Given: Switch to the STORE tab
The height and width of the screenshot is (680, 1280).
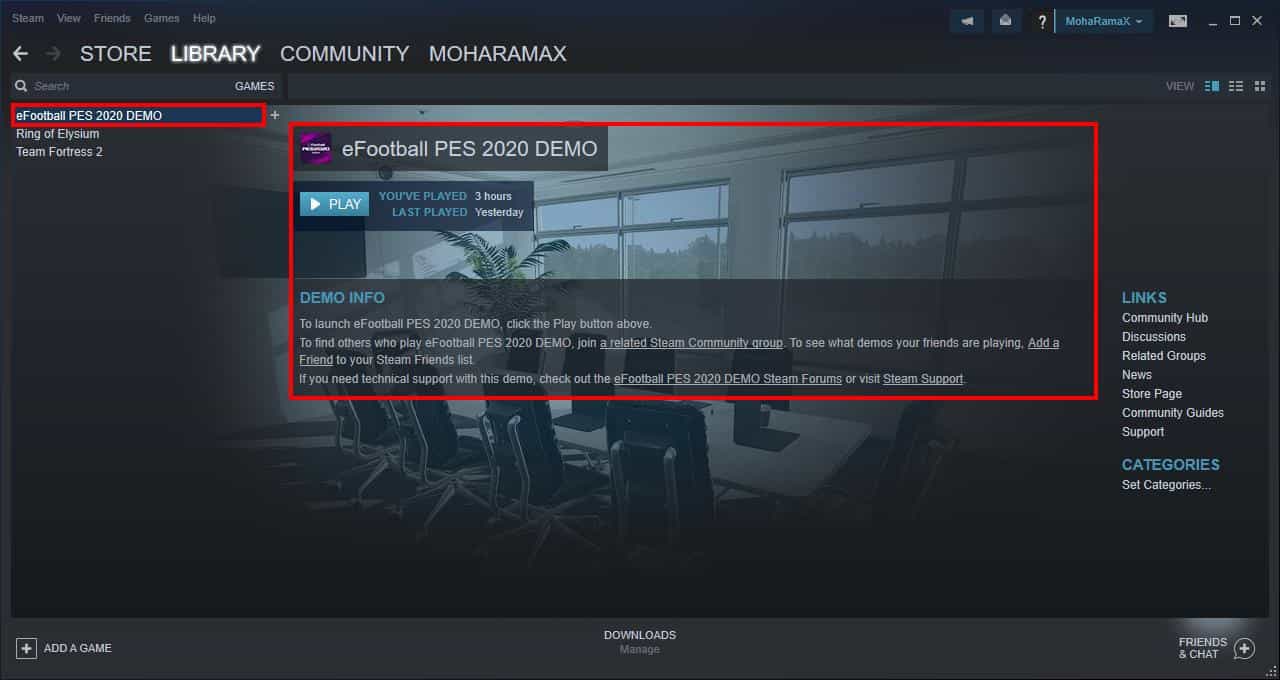Looking at the screenshot, I should (116, 54).
